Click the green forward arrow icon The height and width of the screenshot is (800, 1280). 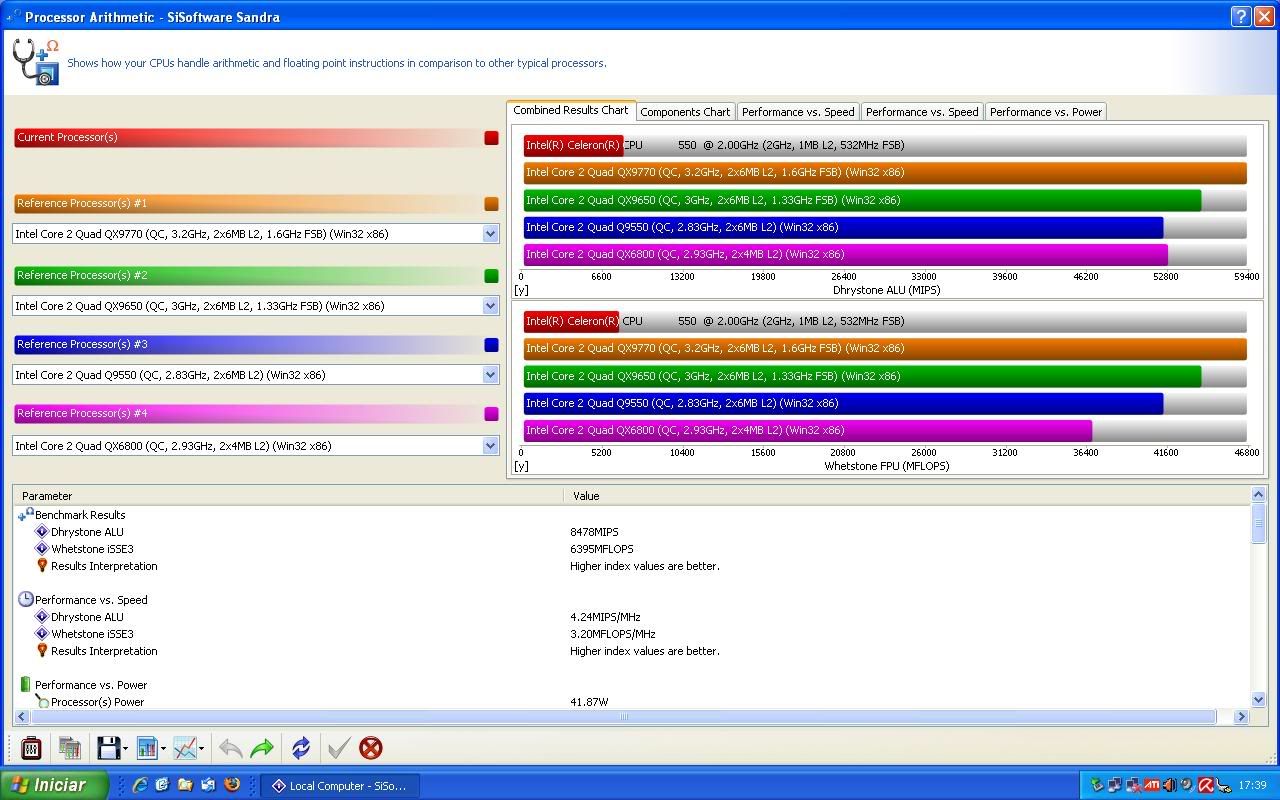click(x=262, y=748)
